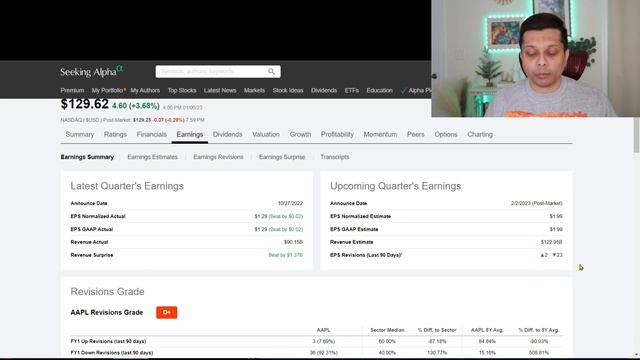Open Earnings Estimates sub-tab

click(153, 157)
